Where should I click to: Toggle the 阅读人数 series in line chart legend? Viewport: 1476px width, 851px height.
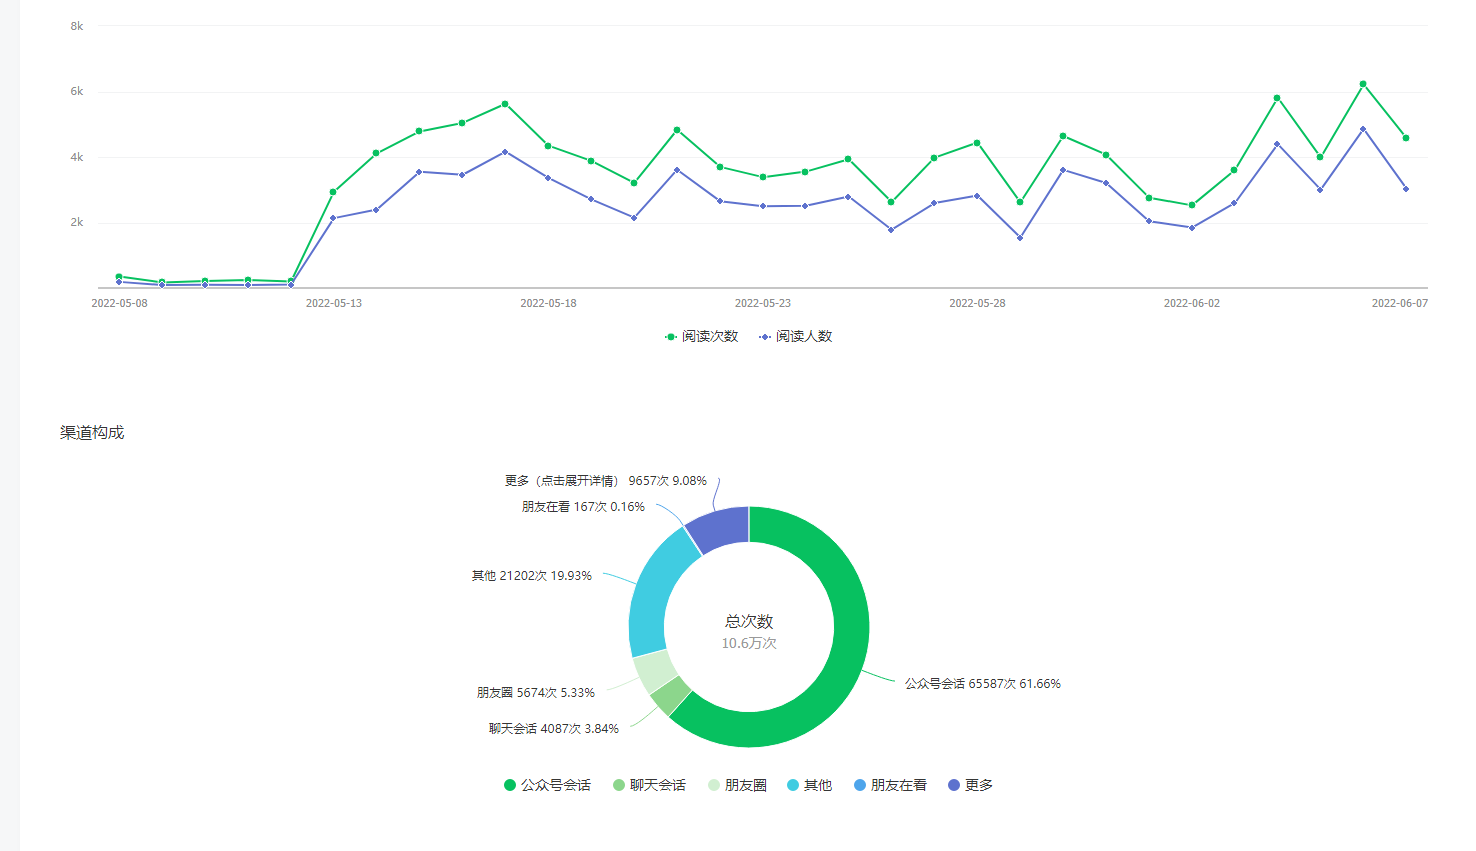796,337
